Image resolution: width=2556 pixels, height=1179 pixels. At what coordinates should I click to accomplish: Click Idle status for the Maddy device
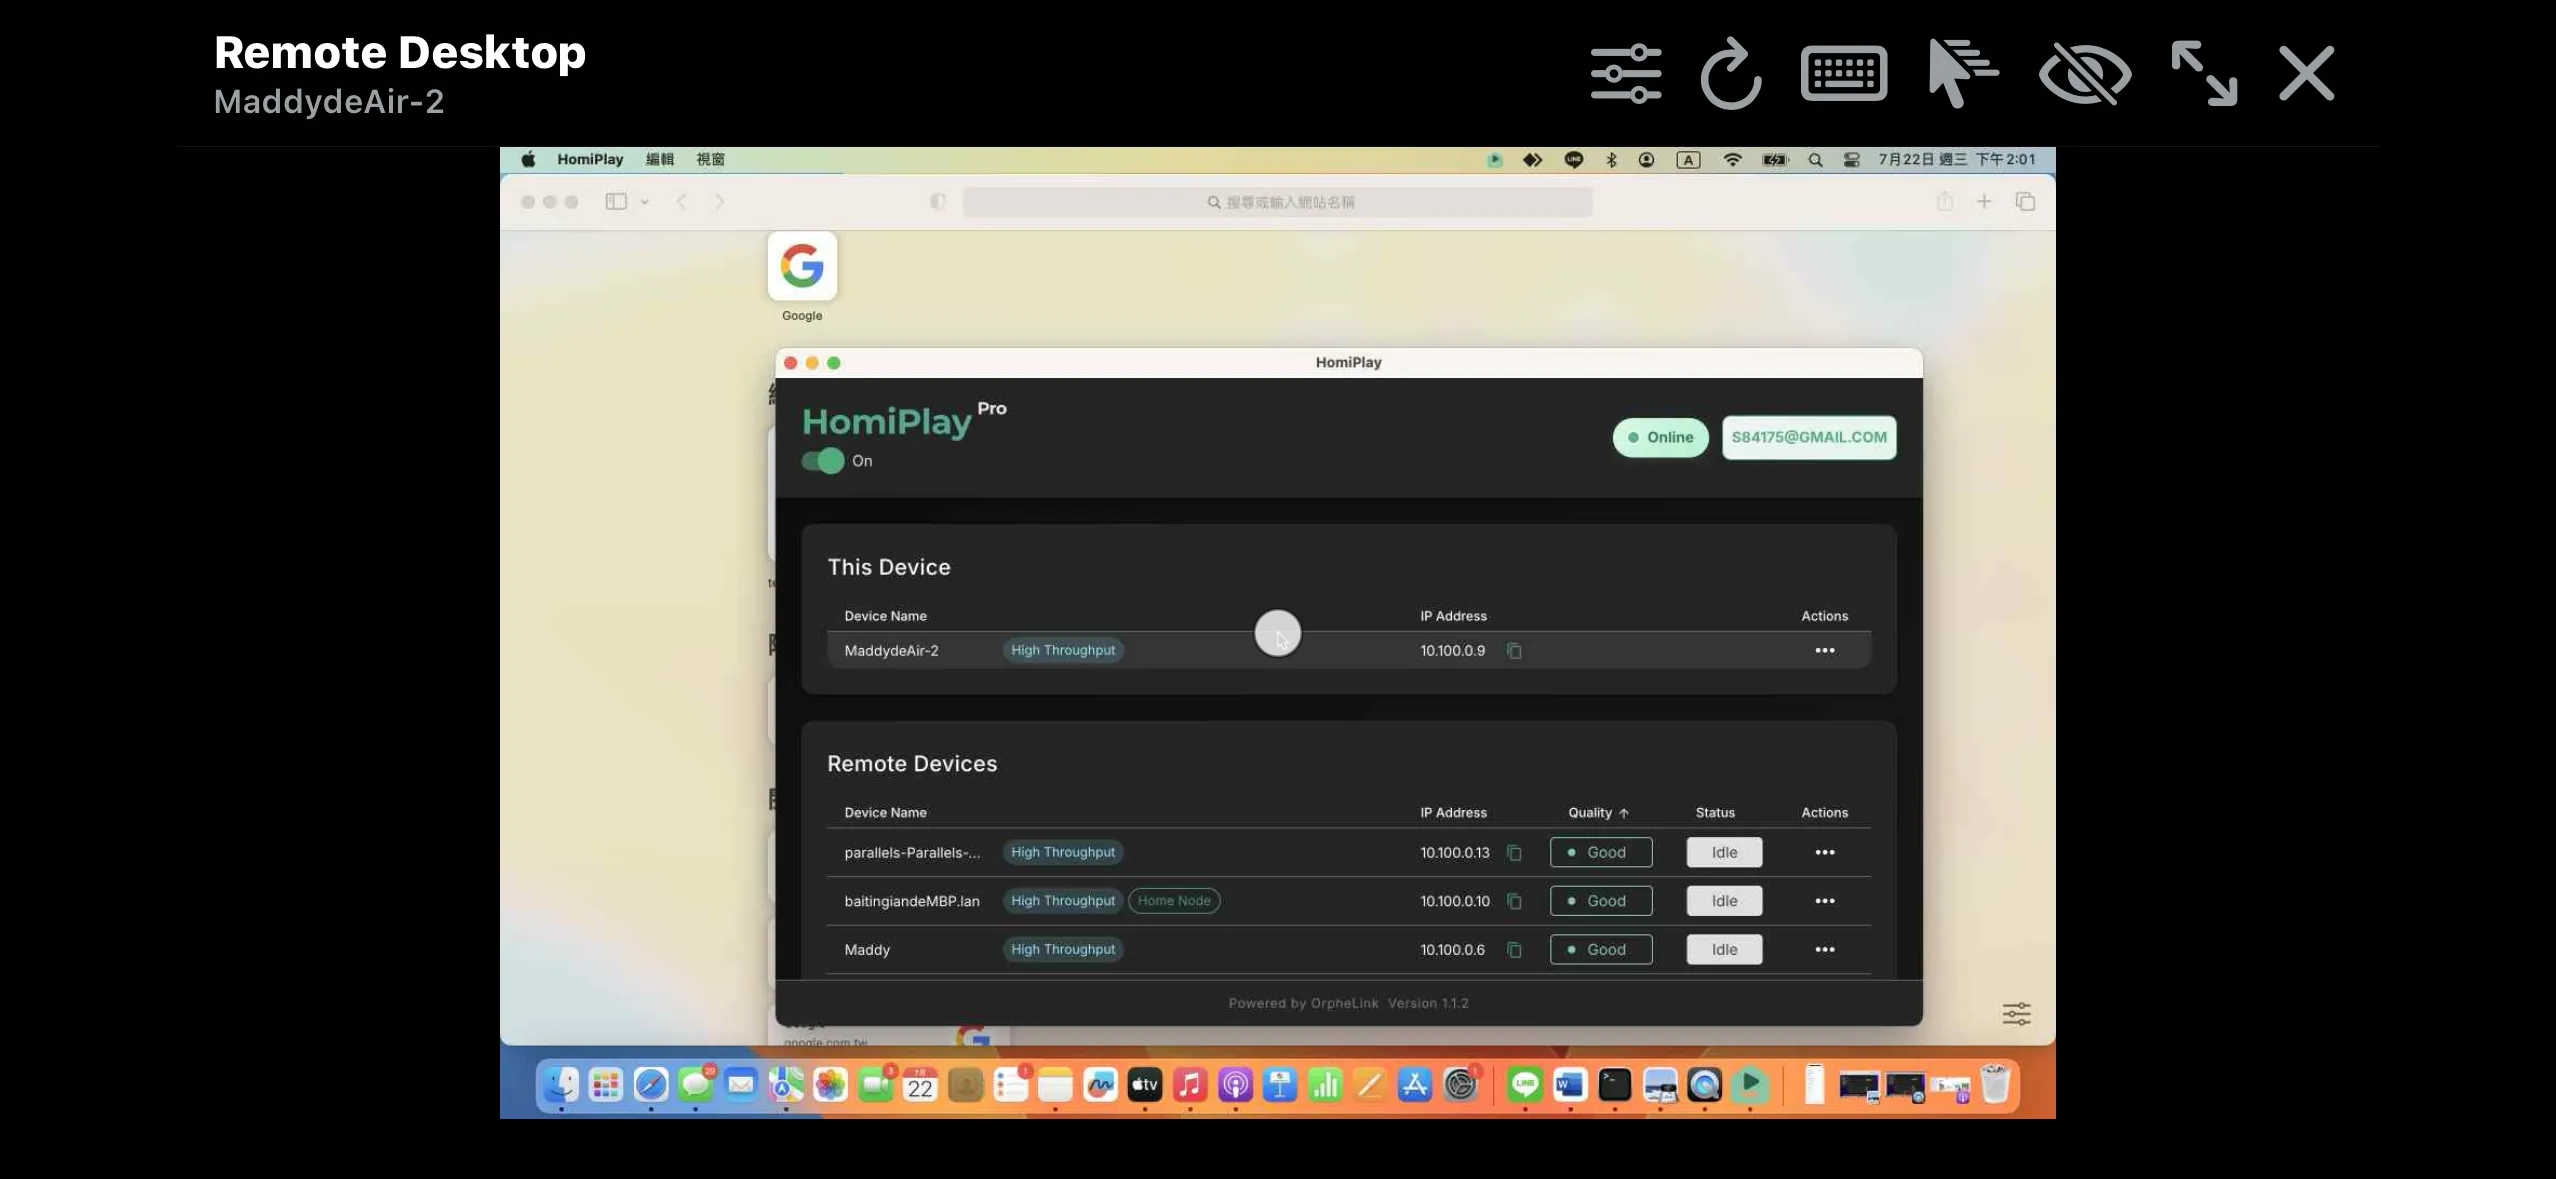click(x=1724, y=950)
